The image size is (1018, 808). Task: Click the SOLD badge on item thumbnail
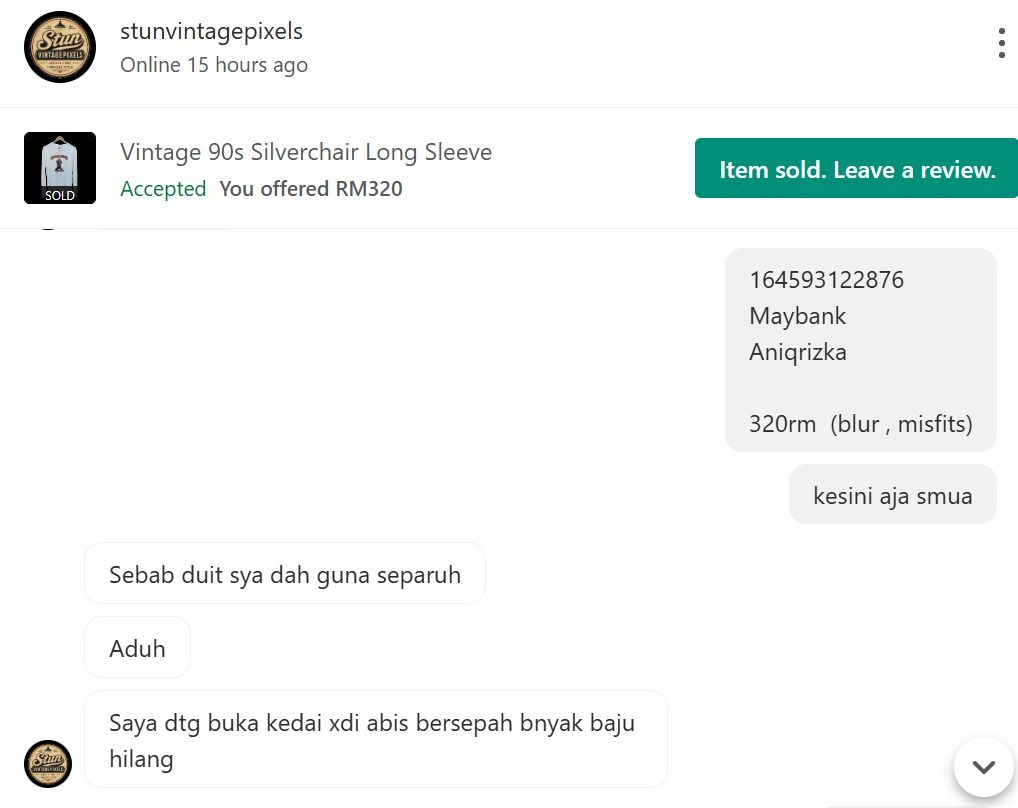click(60, 195)
